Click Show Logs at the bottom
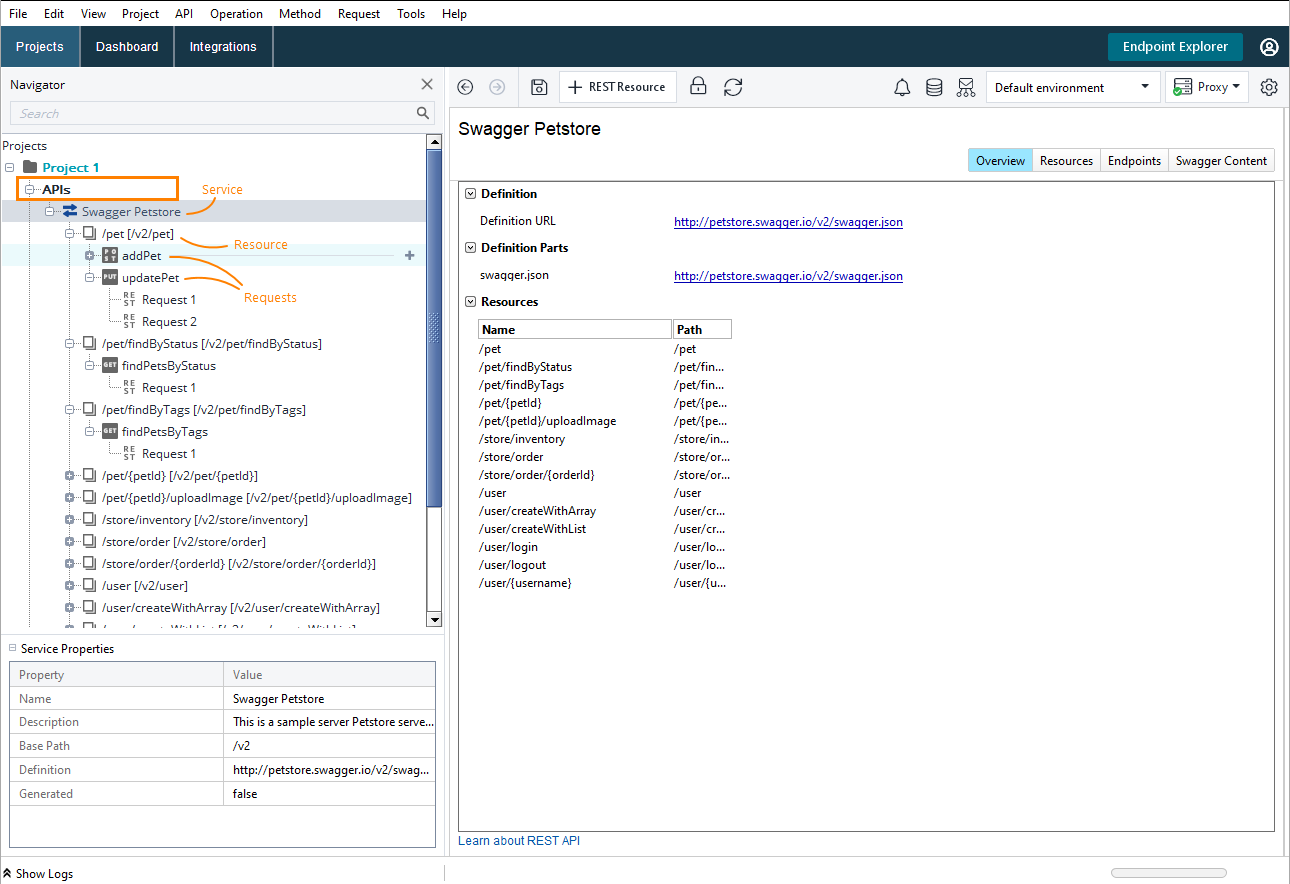This screenshot has height=884, width=1290. (x=44, y=873)
